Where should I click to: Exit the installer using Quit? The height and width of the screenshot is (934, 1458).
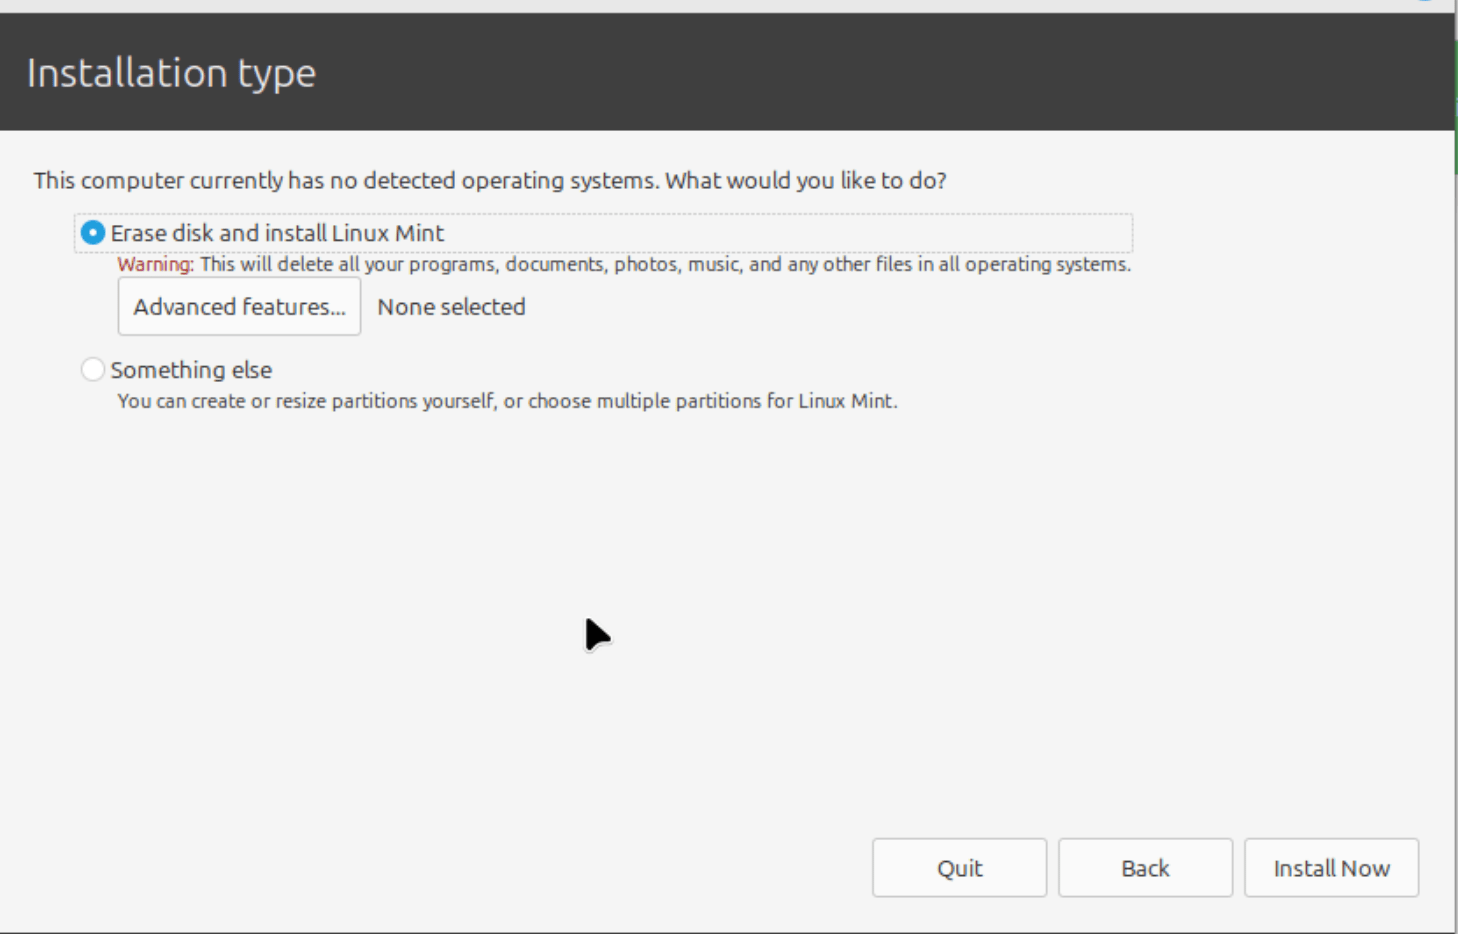click(958, 867)
